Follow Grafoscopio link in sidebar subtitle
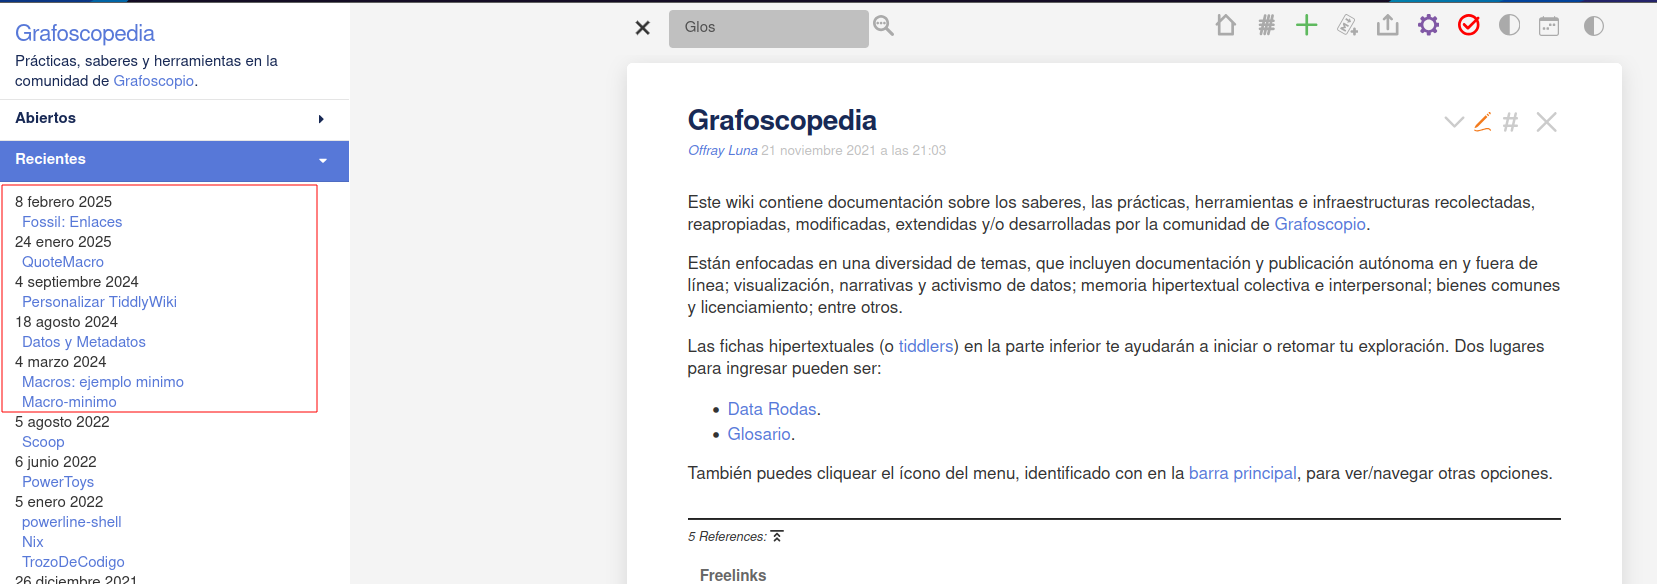 (x=154, y=81)
